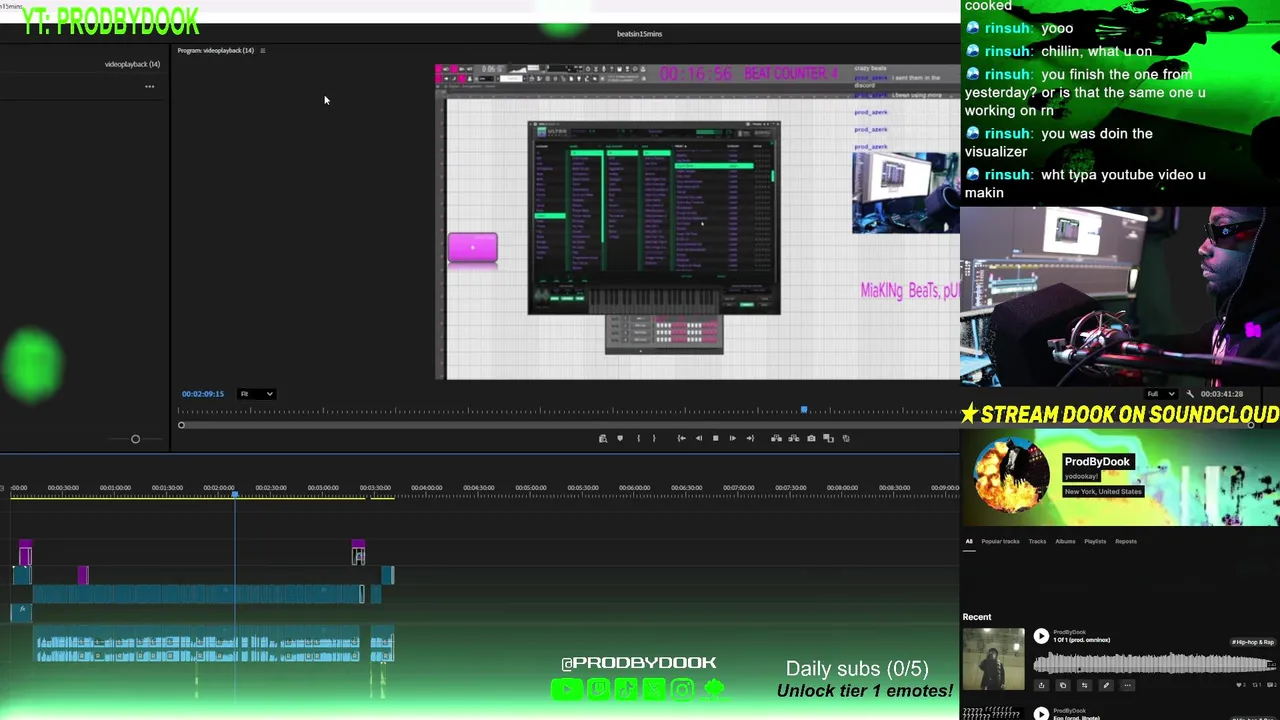Click the Mark In brace icon

point(639,438)
